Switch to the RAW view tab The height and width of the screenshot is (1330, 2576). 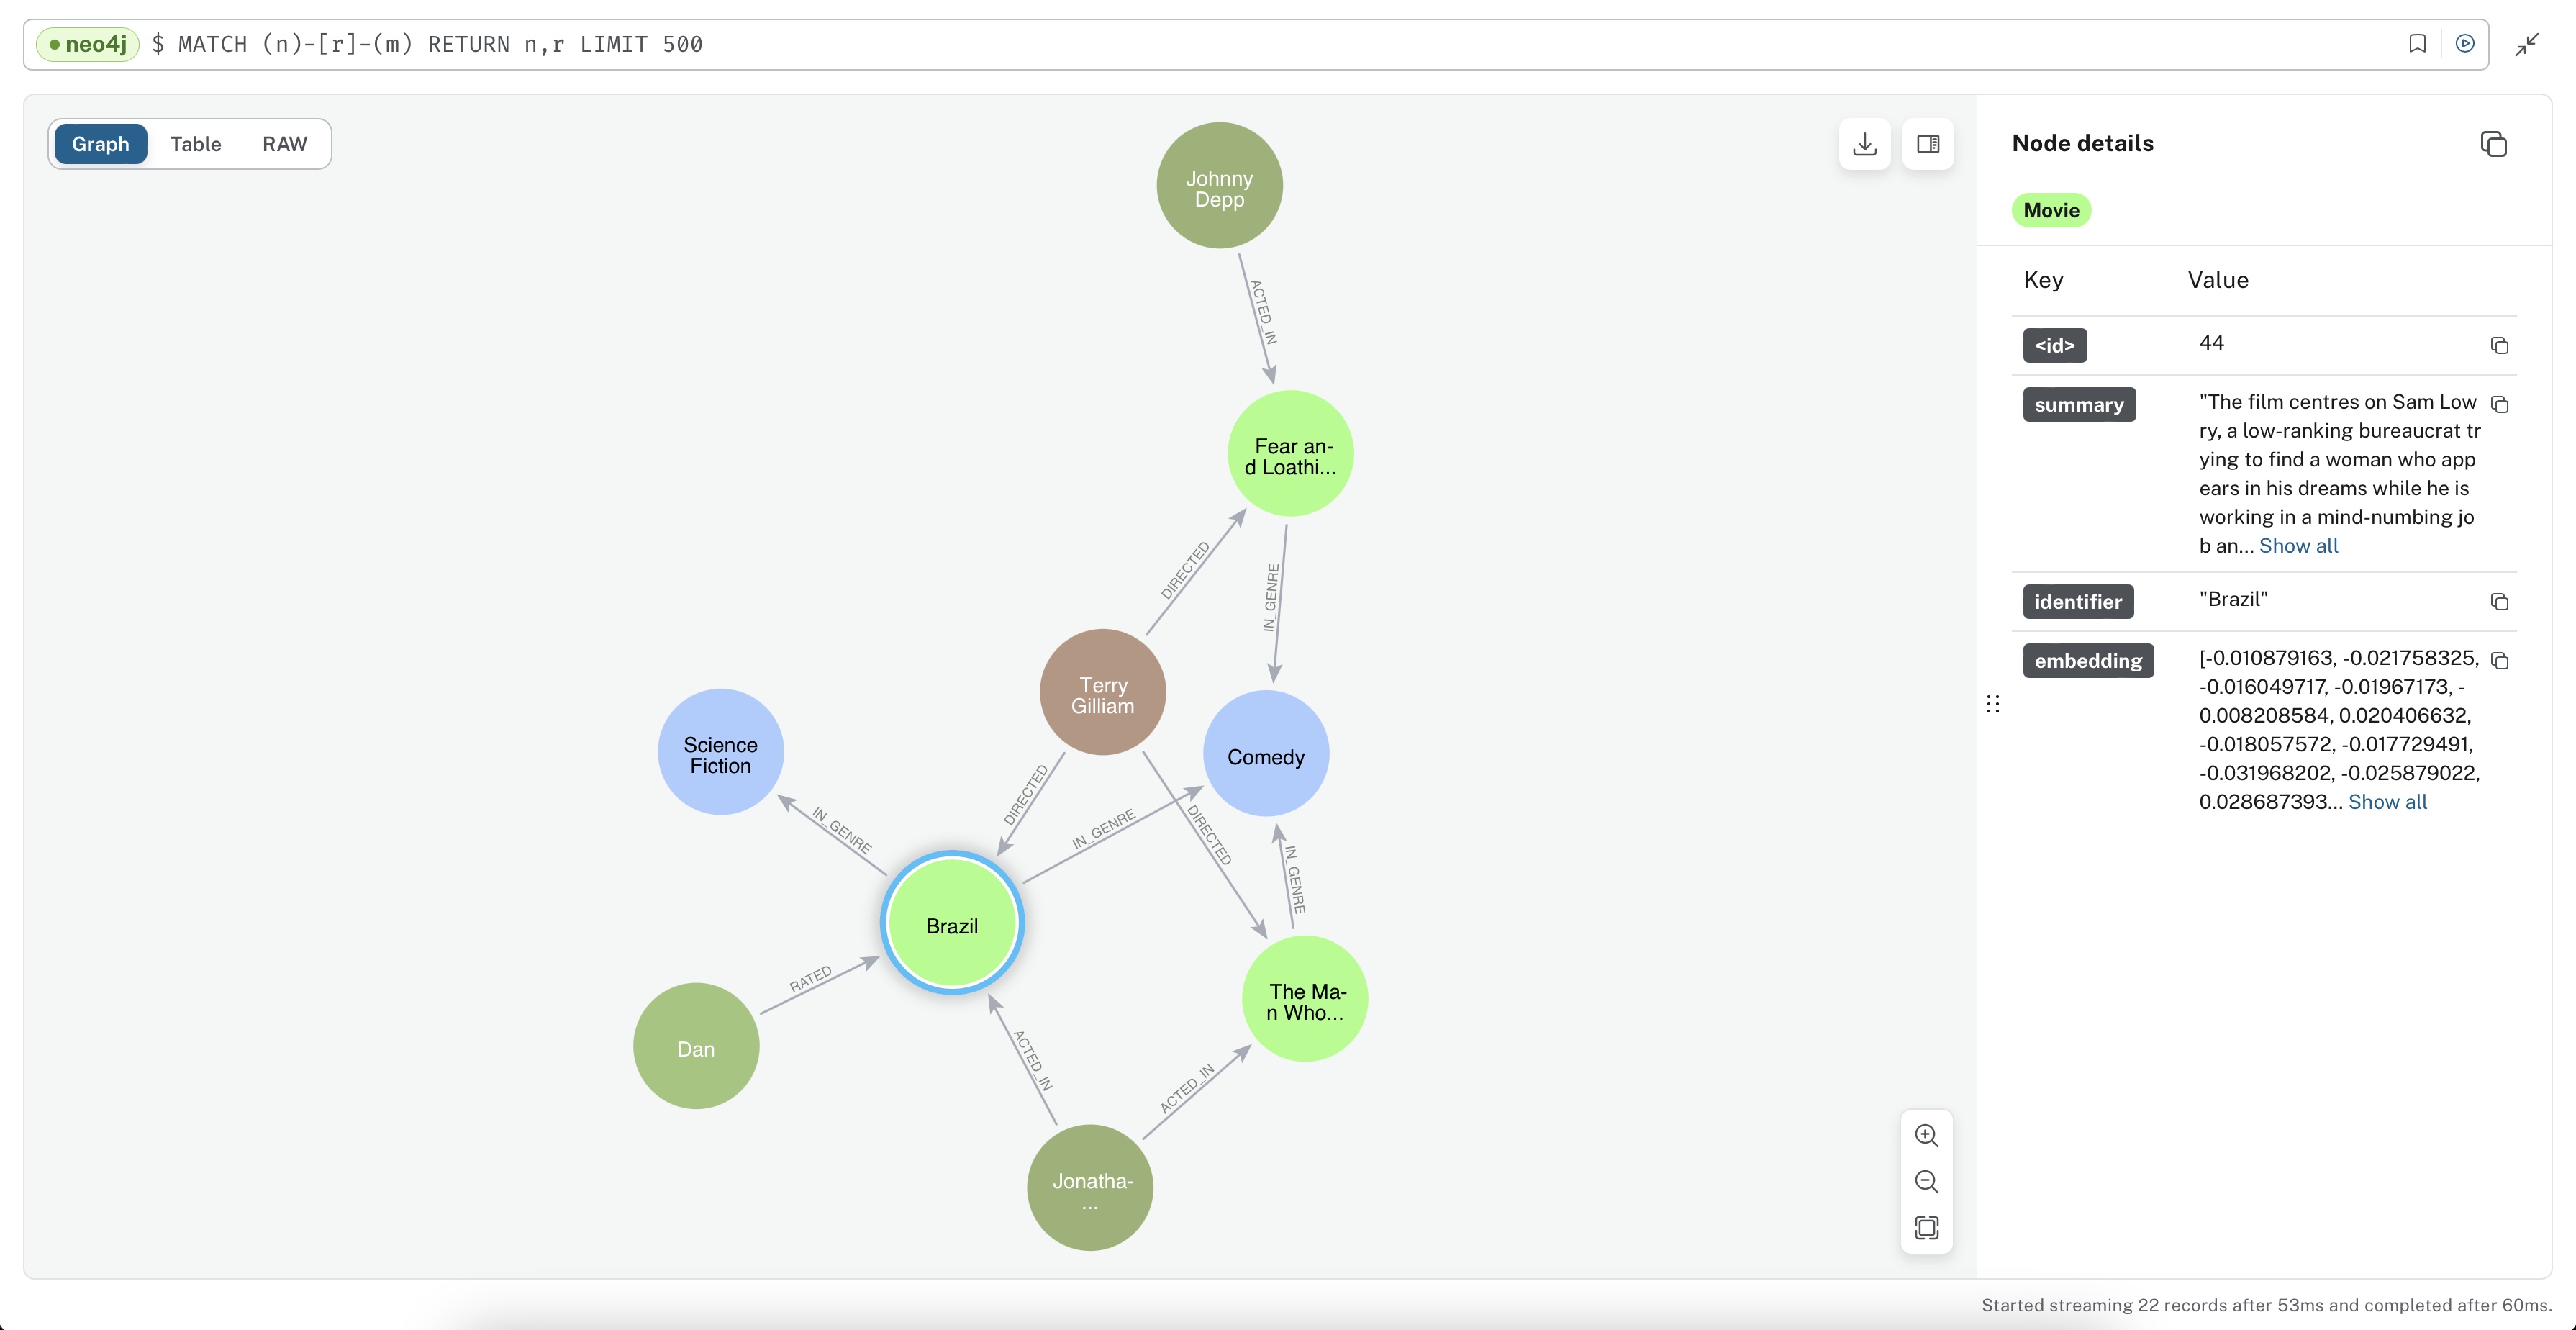tap(284, 142)
